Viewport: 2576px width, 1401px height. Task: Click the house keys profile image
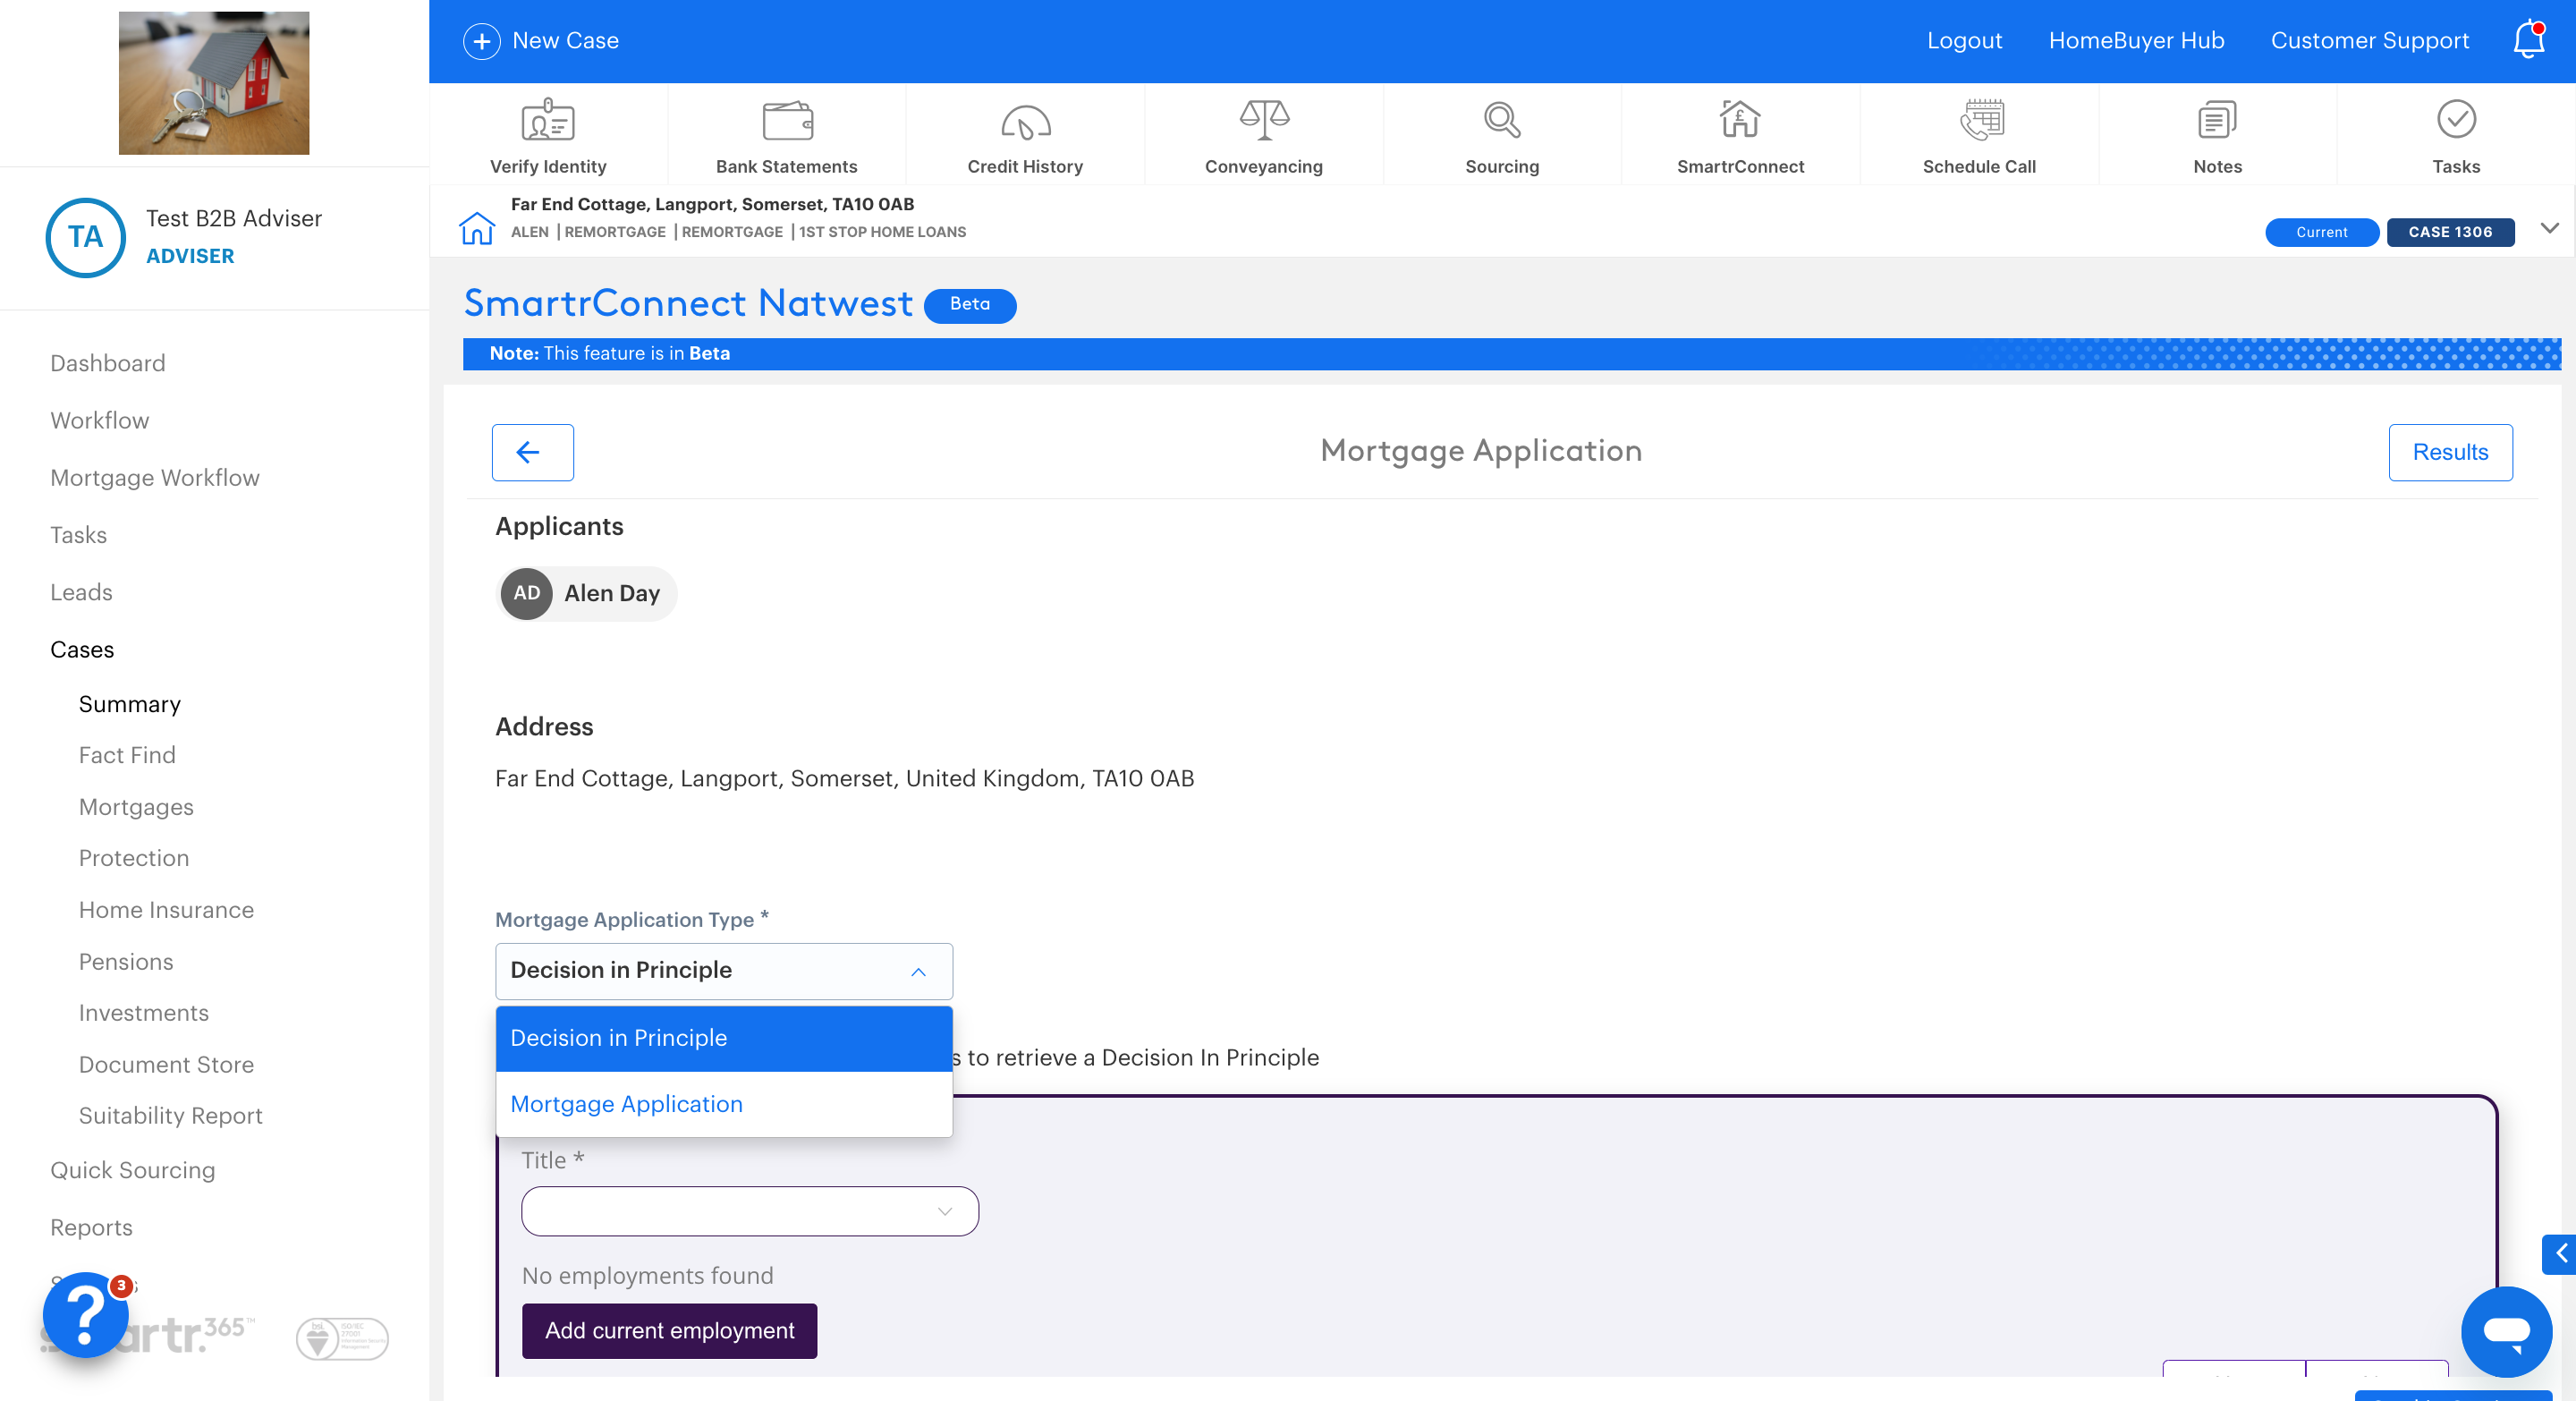(x=214, y=83)
